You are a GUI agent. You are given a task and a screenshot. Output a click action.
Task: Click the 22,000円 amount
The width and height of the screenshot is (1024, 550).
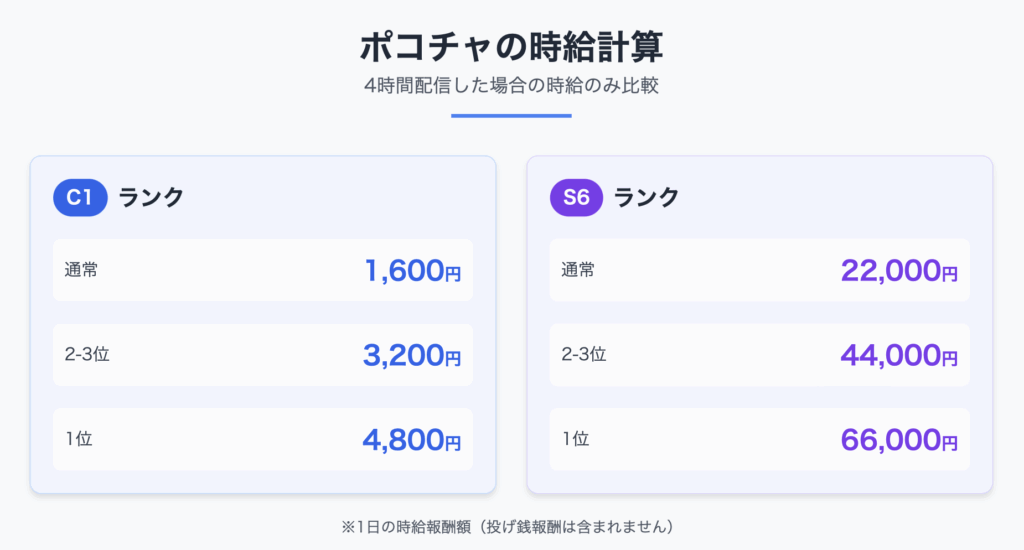tap(899, 270)
